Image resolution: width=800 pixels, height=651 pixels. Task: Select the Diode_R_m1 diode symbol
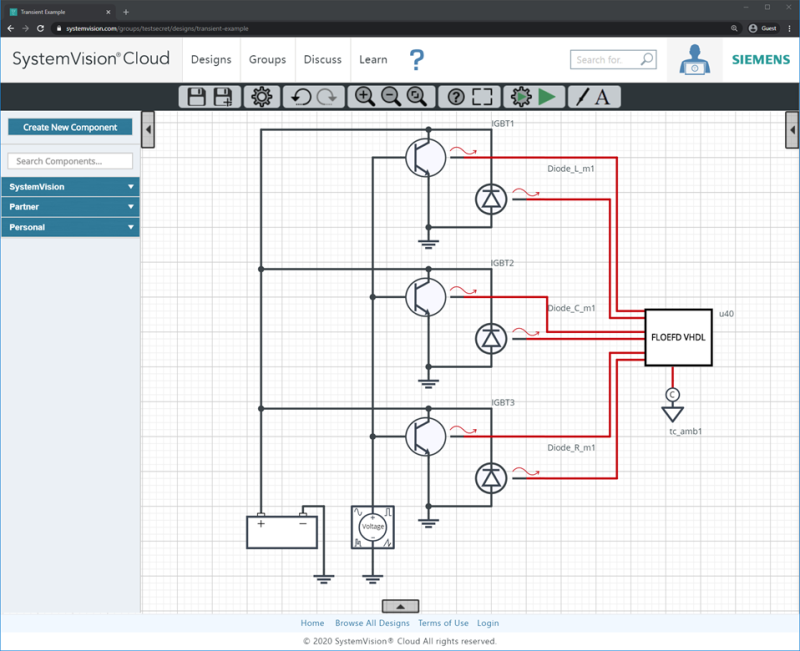(x=491, y=478)
